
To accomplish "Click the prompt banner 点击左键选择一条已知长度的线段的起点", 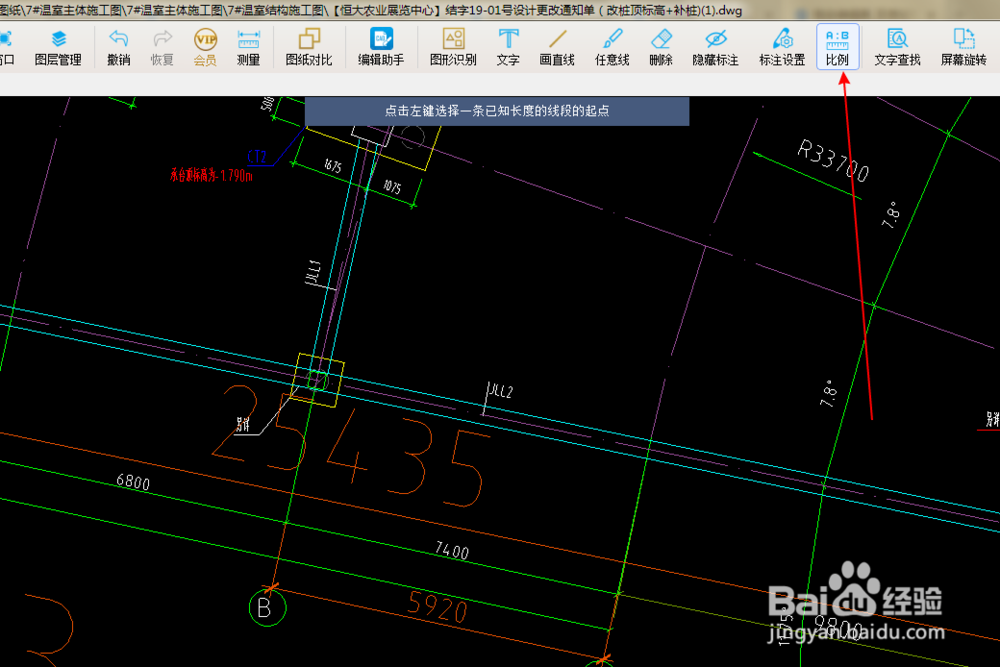I will [497, 111].
